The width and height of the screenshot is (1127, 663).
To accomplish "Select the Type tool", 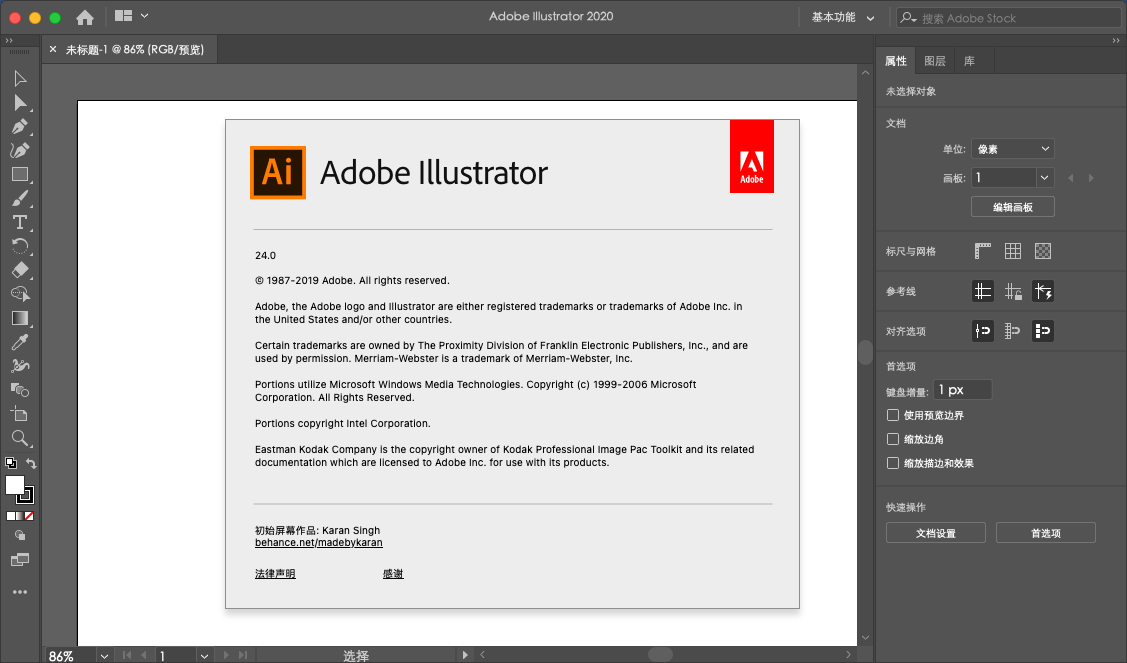I will pos(19,222).
